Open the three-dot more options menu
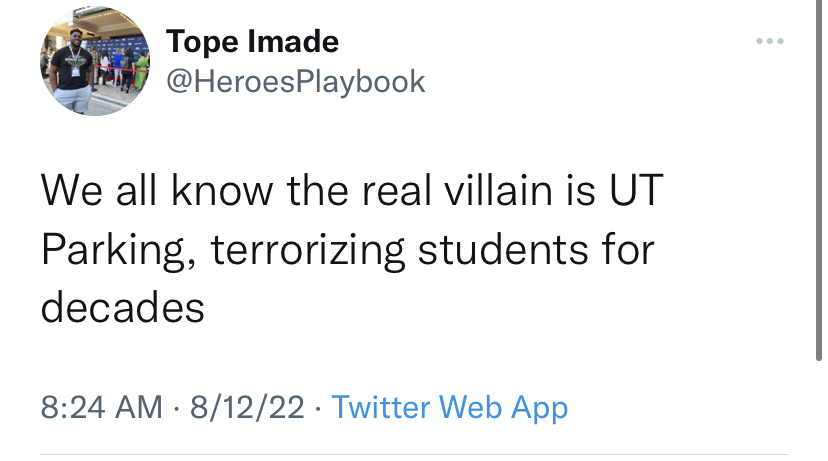Viewport: 828px width, 461px height. click(x=769, y=41)
